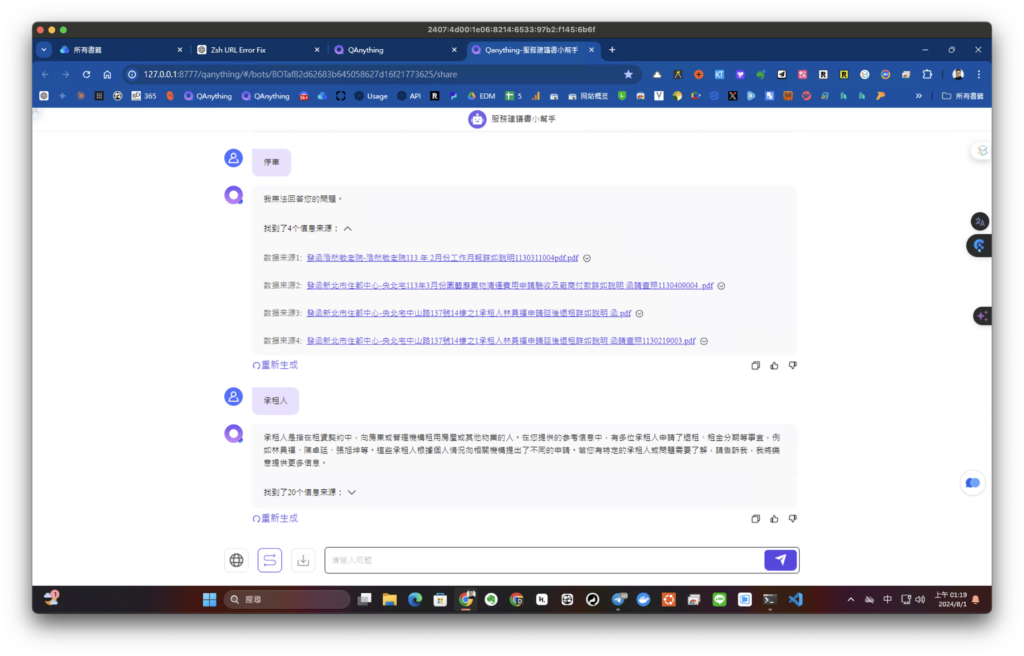Open the browser three-dot menu

pos(978,74)
